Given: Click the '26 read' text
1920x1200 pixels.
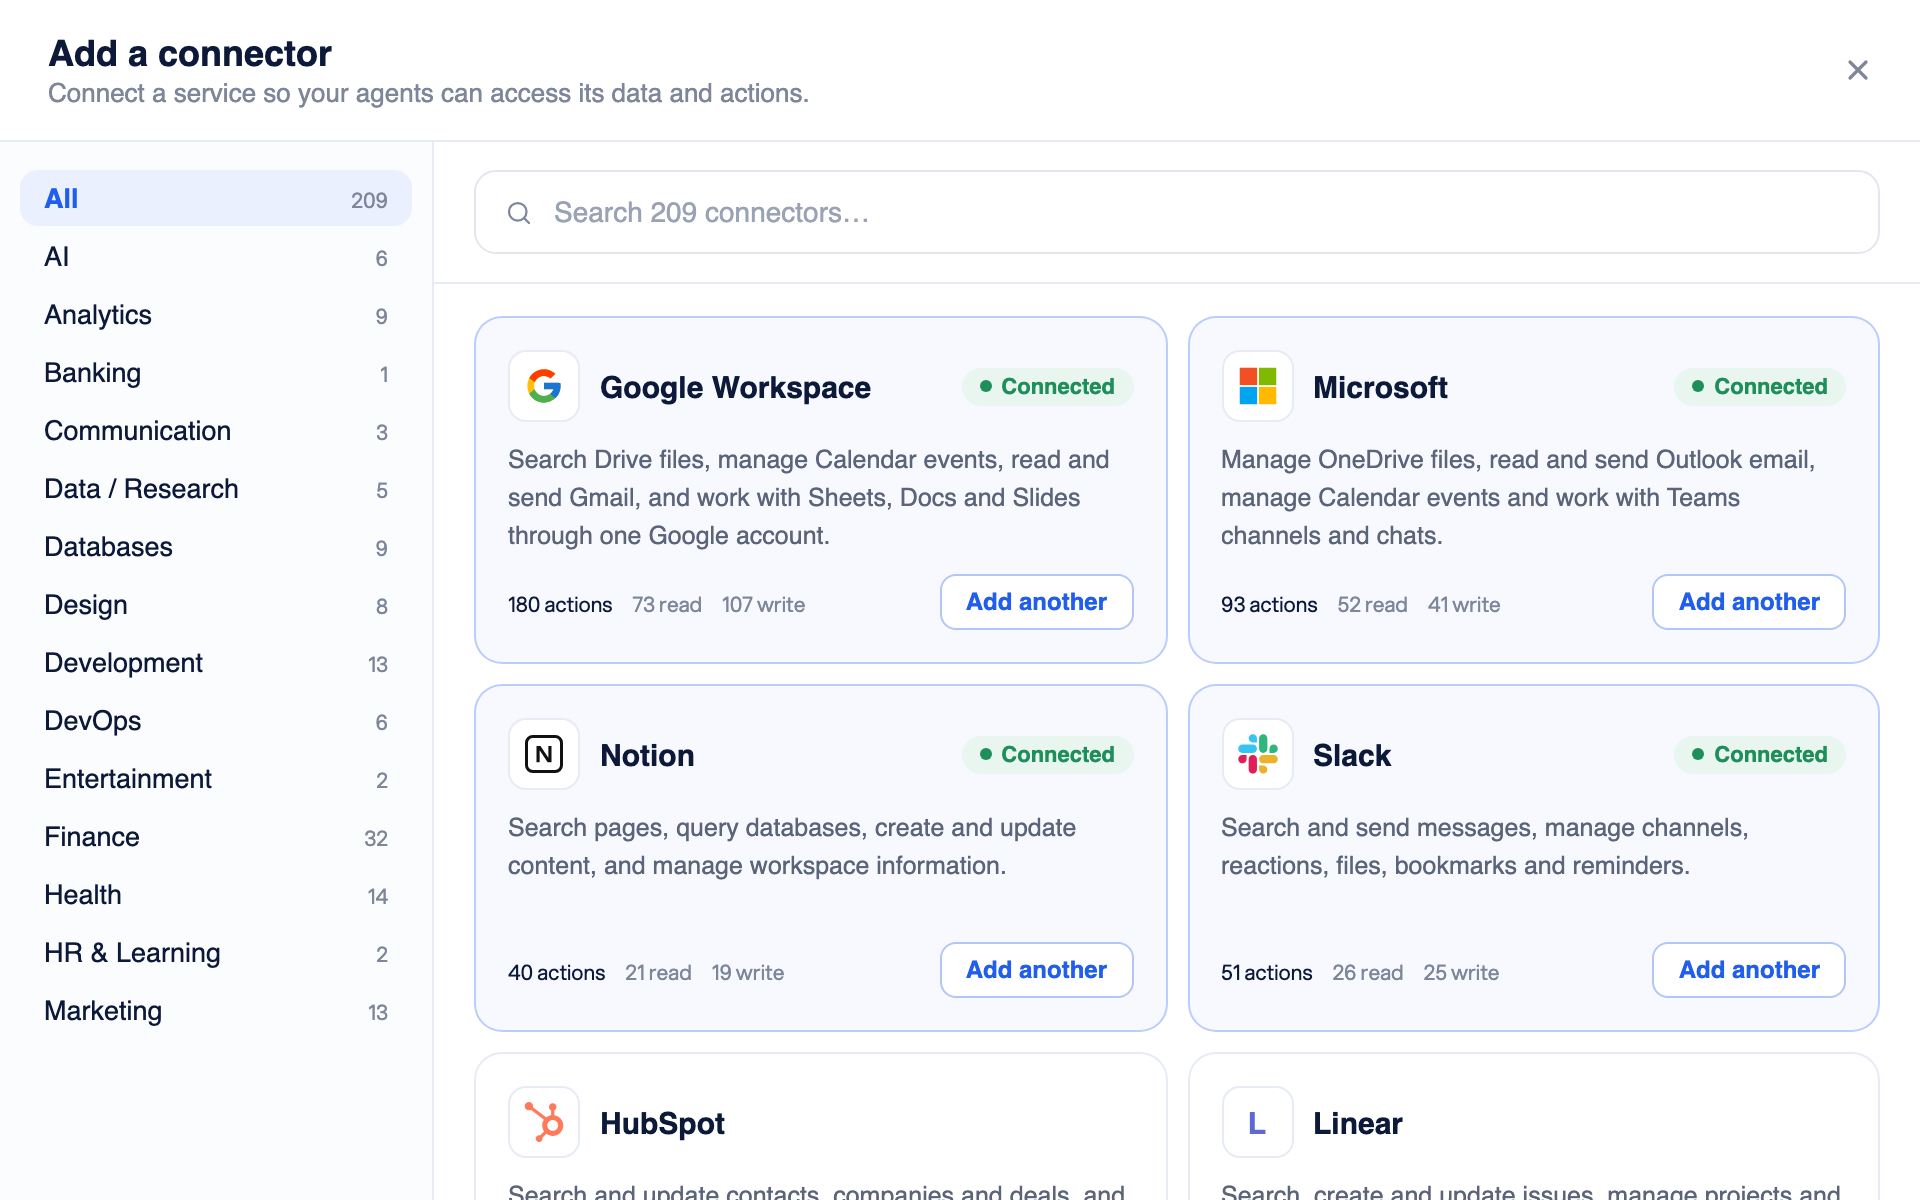Looking at the screenshot, I should 1367,973.
